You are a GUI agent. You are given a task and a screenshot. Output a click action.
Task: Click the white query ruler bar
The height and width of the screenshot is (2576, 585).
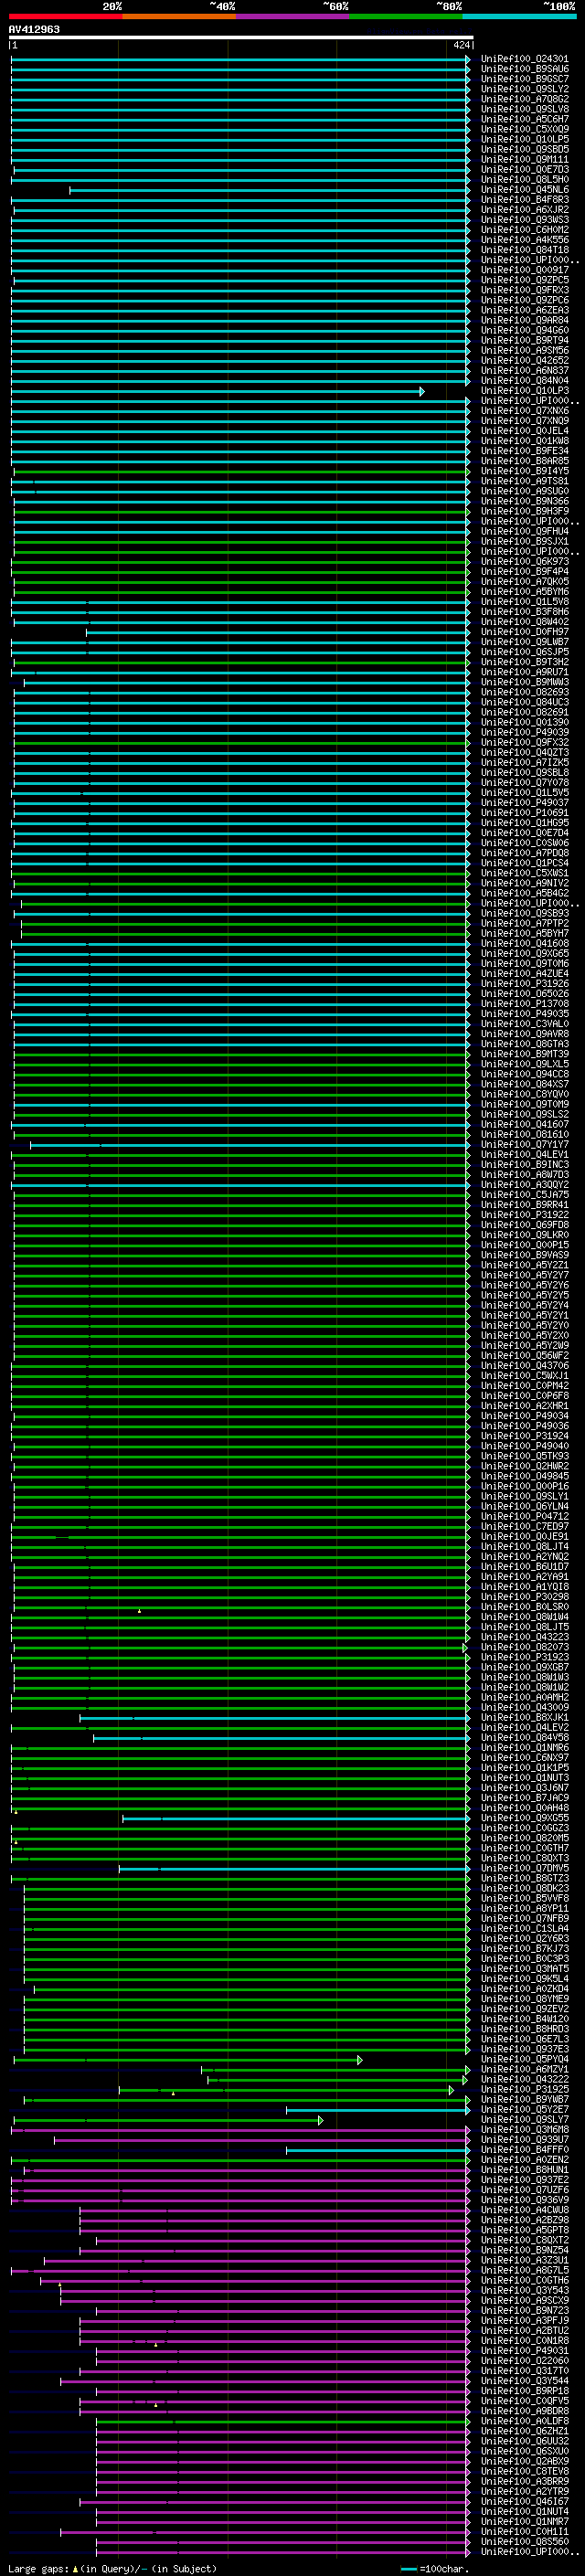(x=240, y=37)
